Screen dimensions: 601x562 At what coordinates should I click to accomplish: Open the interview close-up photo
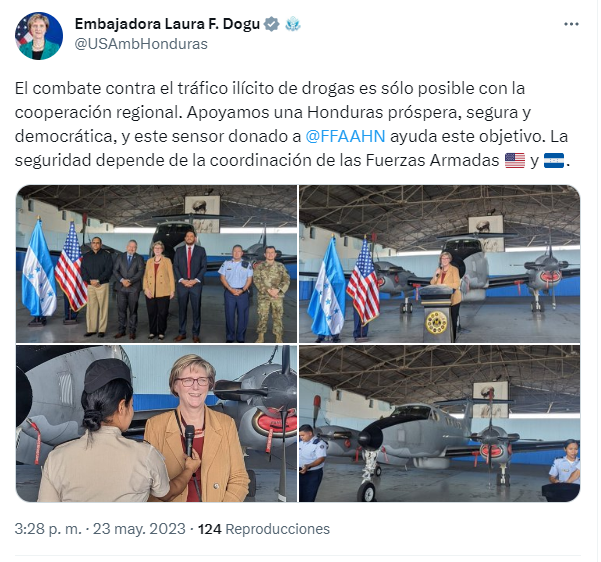click(156, 424)
